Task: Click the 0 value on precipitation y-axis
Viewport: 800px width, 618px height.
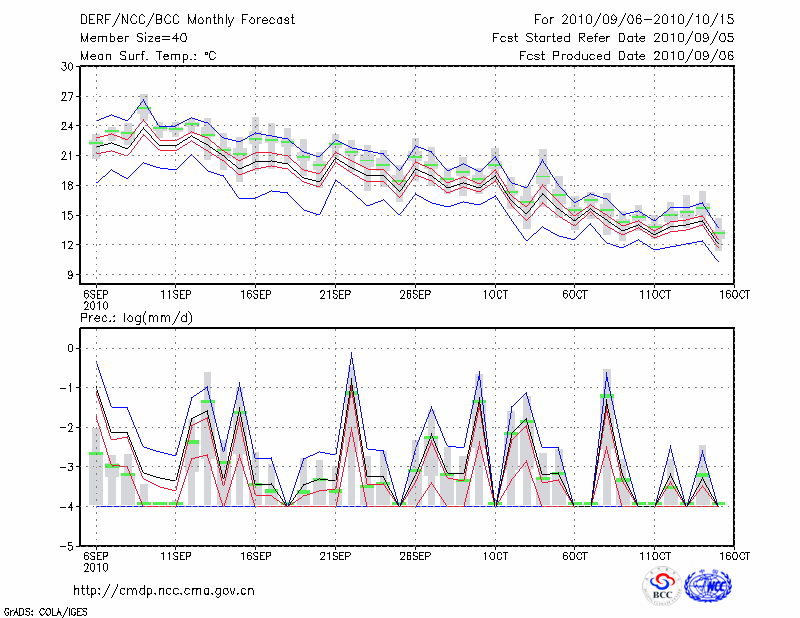Action: click(71, 348)
